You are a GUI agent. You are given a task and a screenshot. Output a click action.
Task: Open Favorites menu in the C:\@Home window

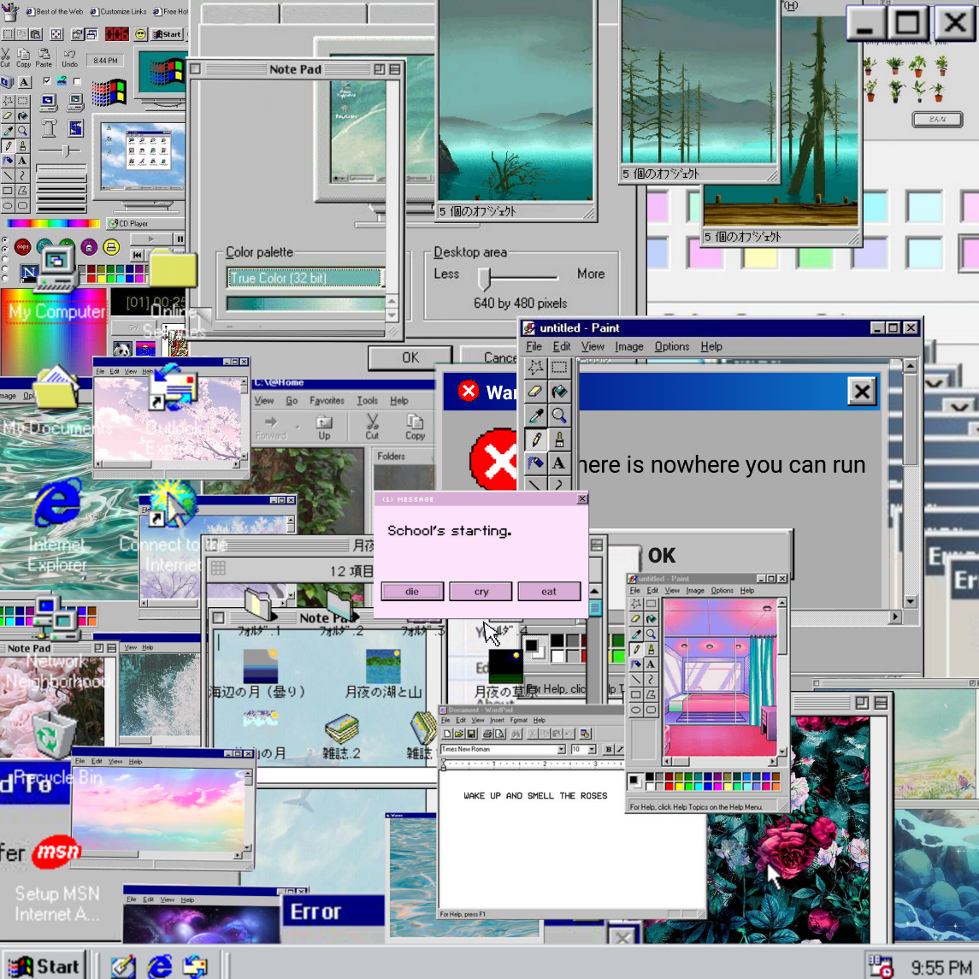pyautogui.click(x=327, y=401)
